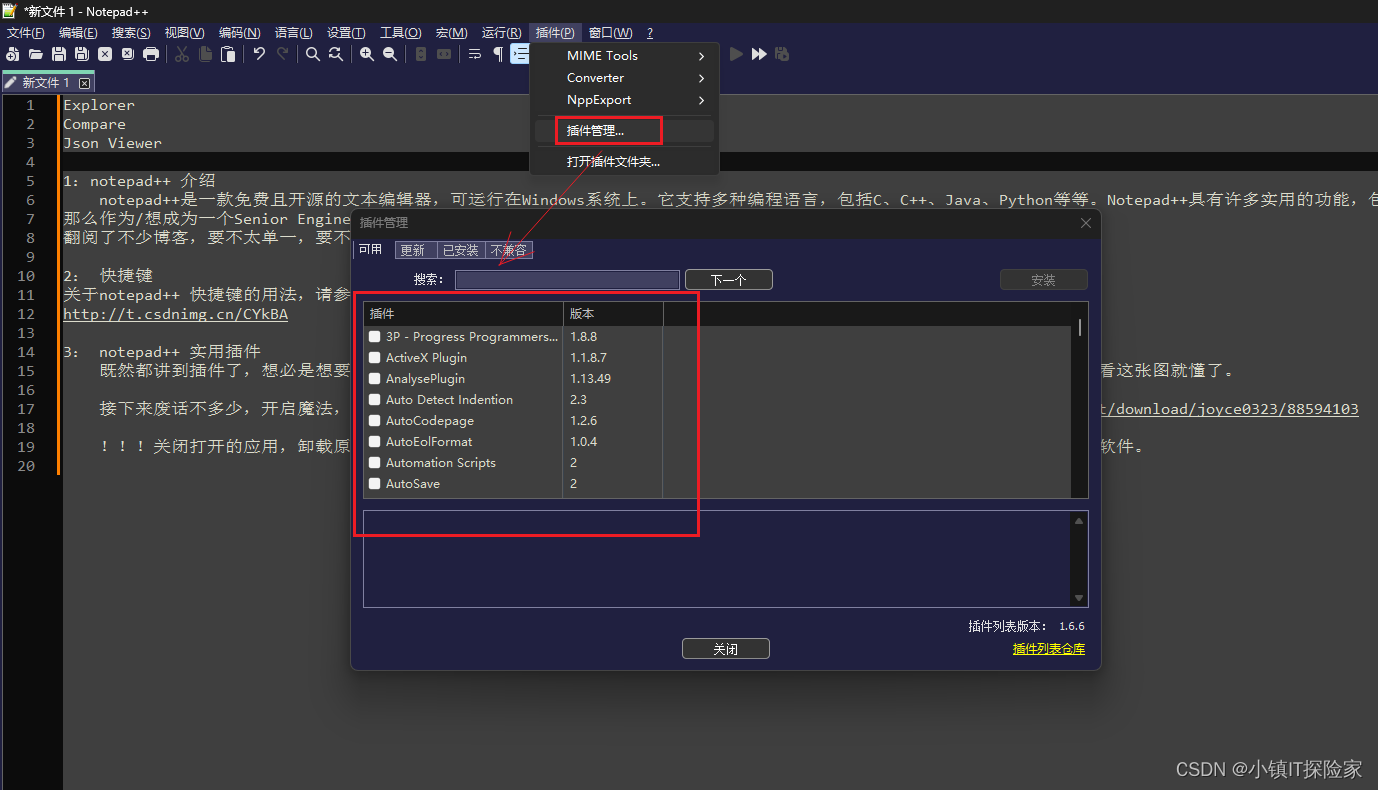Click the Paste clipboard toolbar icon
The image size is (1378, 790).
tap(228, 54)
